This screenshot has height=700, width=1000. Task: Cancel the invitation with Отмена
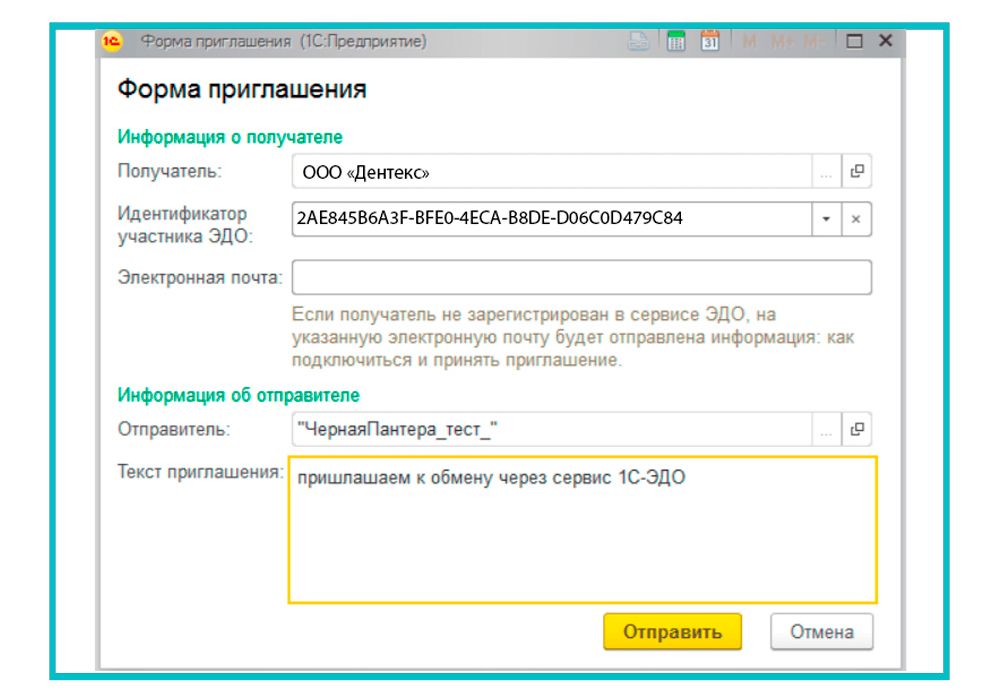point(821,632)
